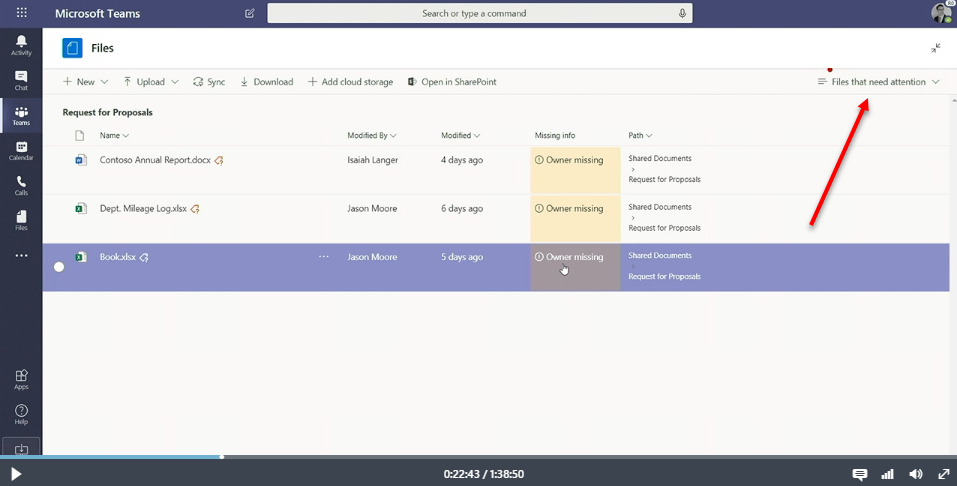Open Modified column dropdown
Image resolution: width=957 pixels, height=486 pixels.
pos(460,136)
